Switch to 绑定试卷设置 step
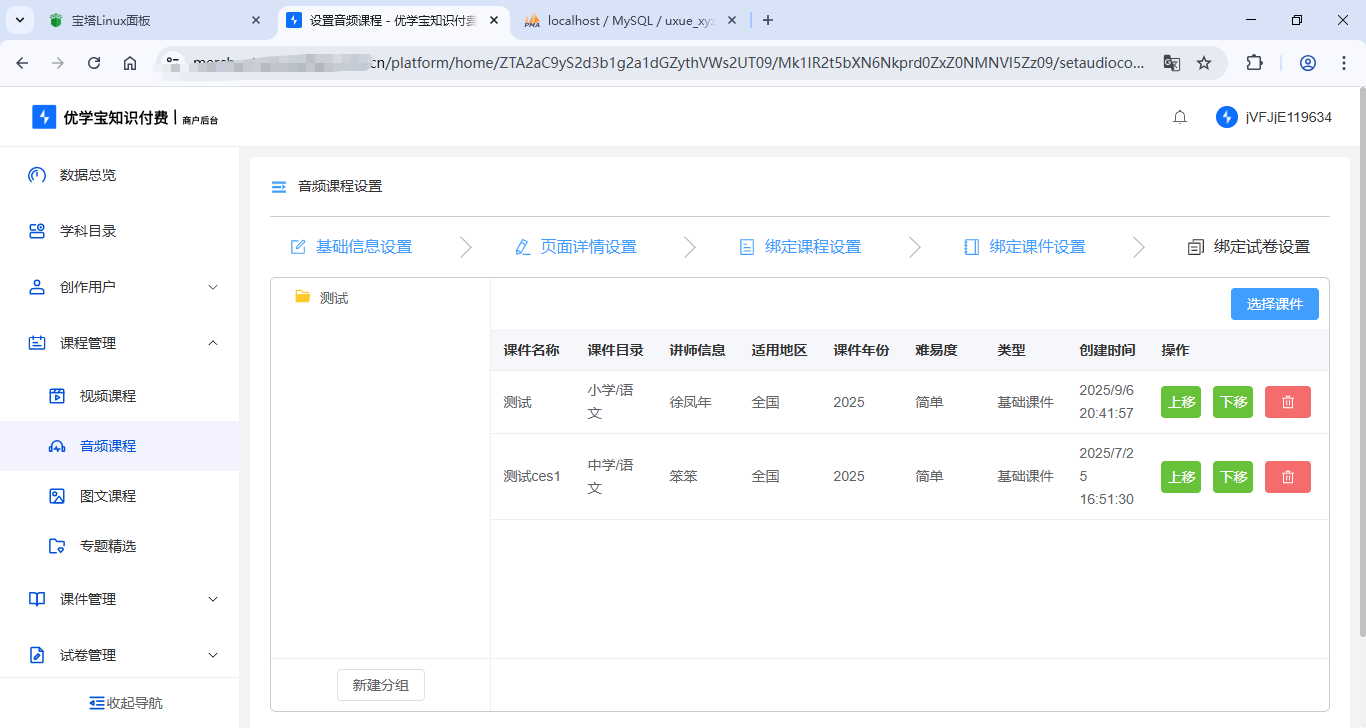Image resolution: width=1366 pixels, height=728 pixels. pos(1248,247)
